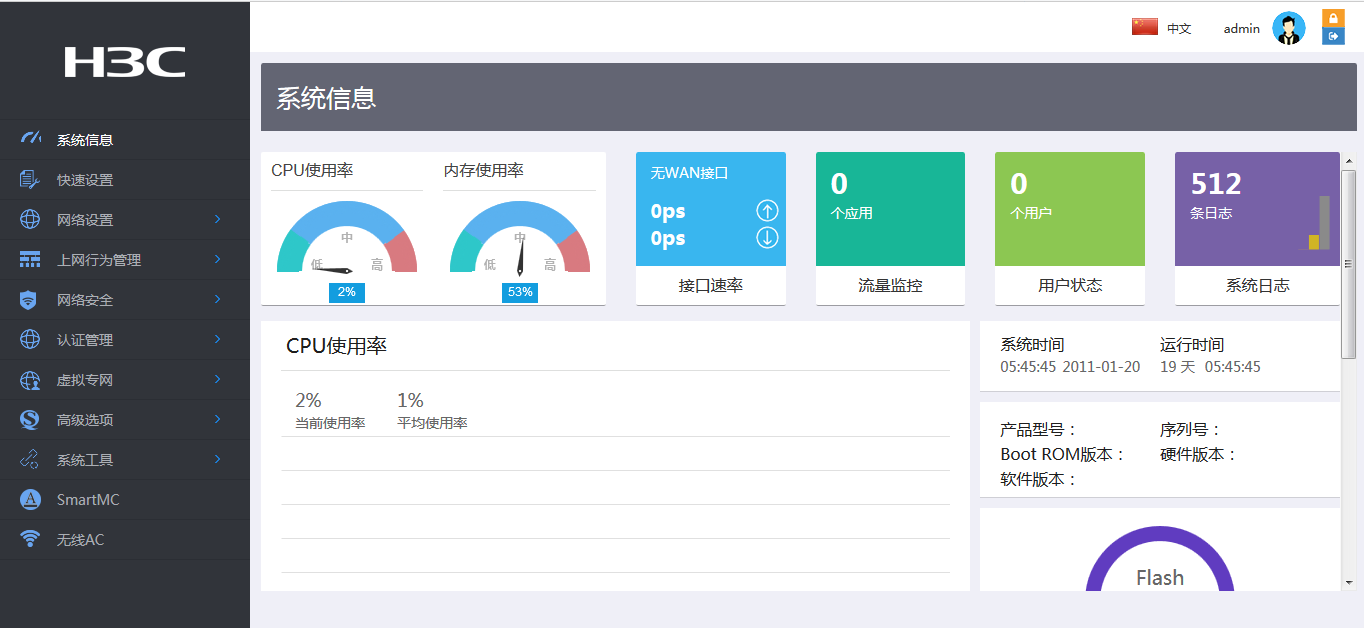Click the CPU usage gauge dial
The height and width of the screenshot is (628, 1364).
tap(347, 238)
